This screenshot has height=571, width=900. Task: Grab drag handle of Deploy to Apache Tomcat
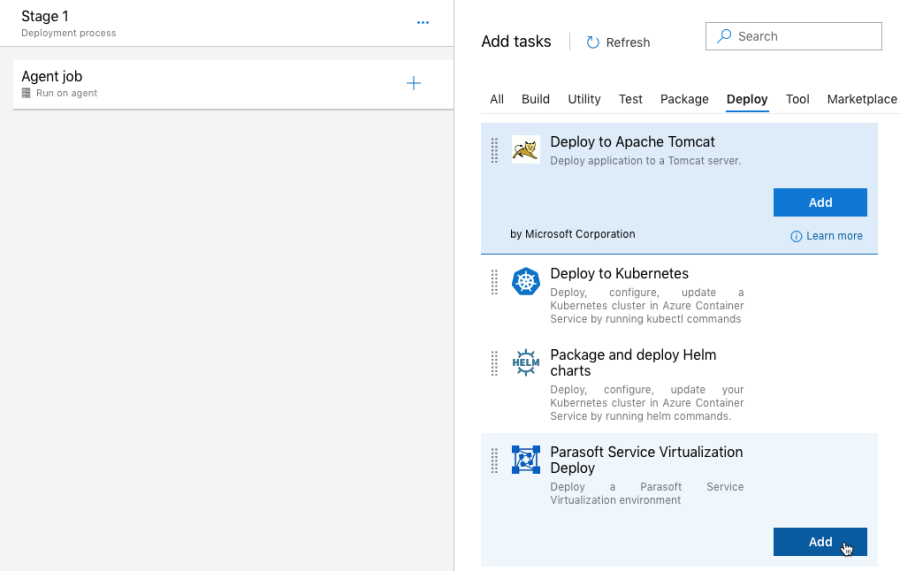tap(494, 150)
